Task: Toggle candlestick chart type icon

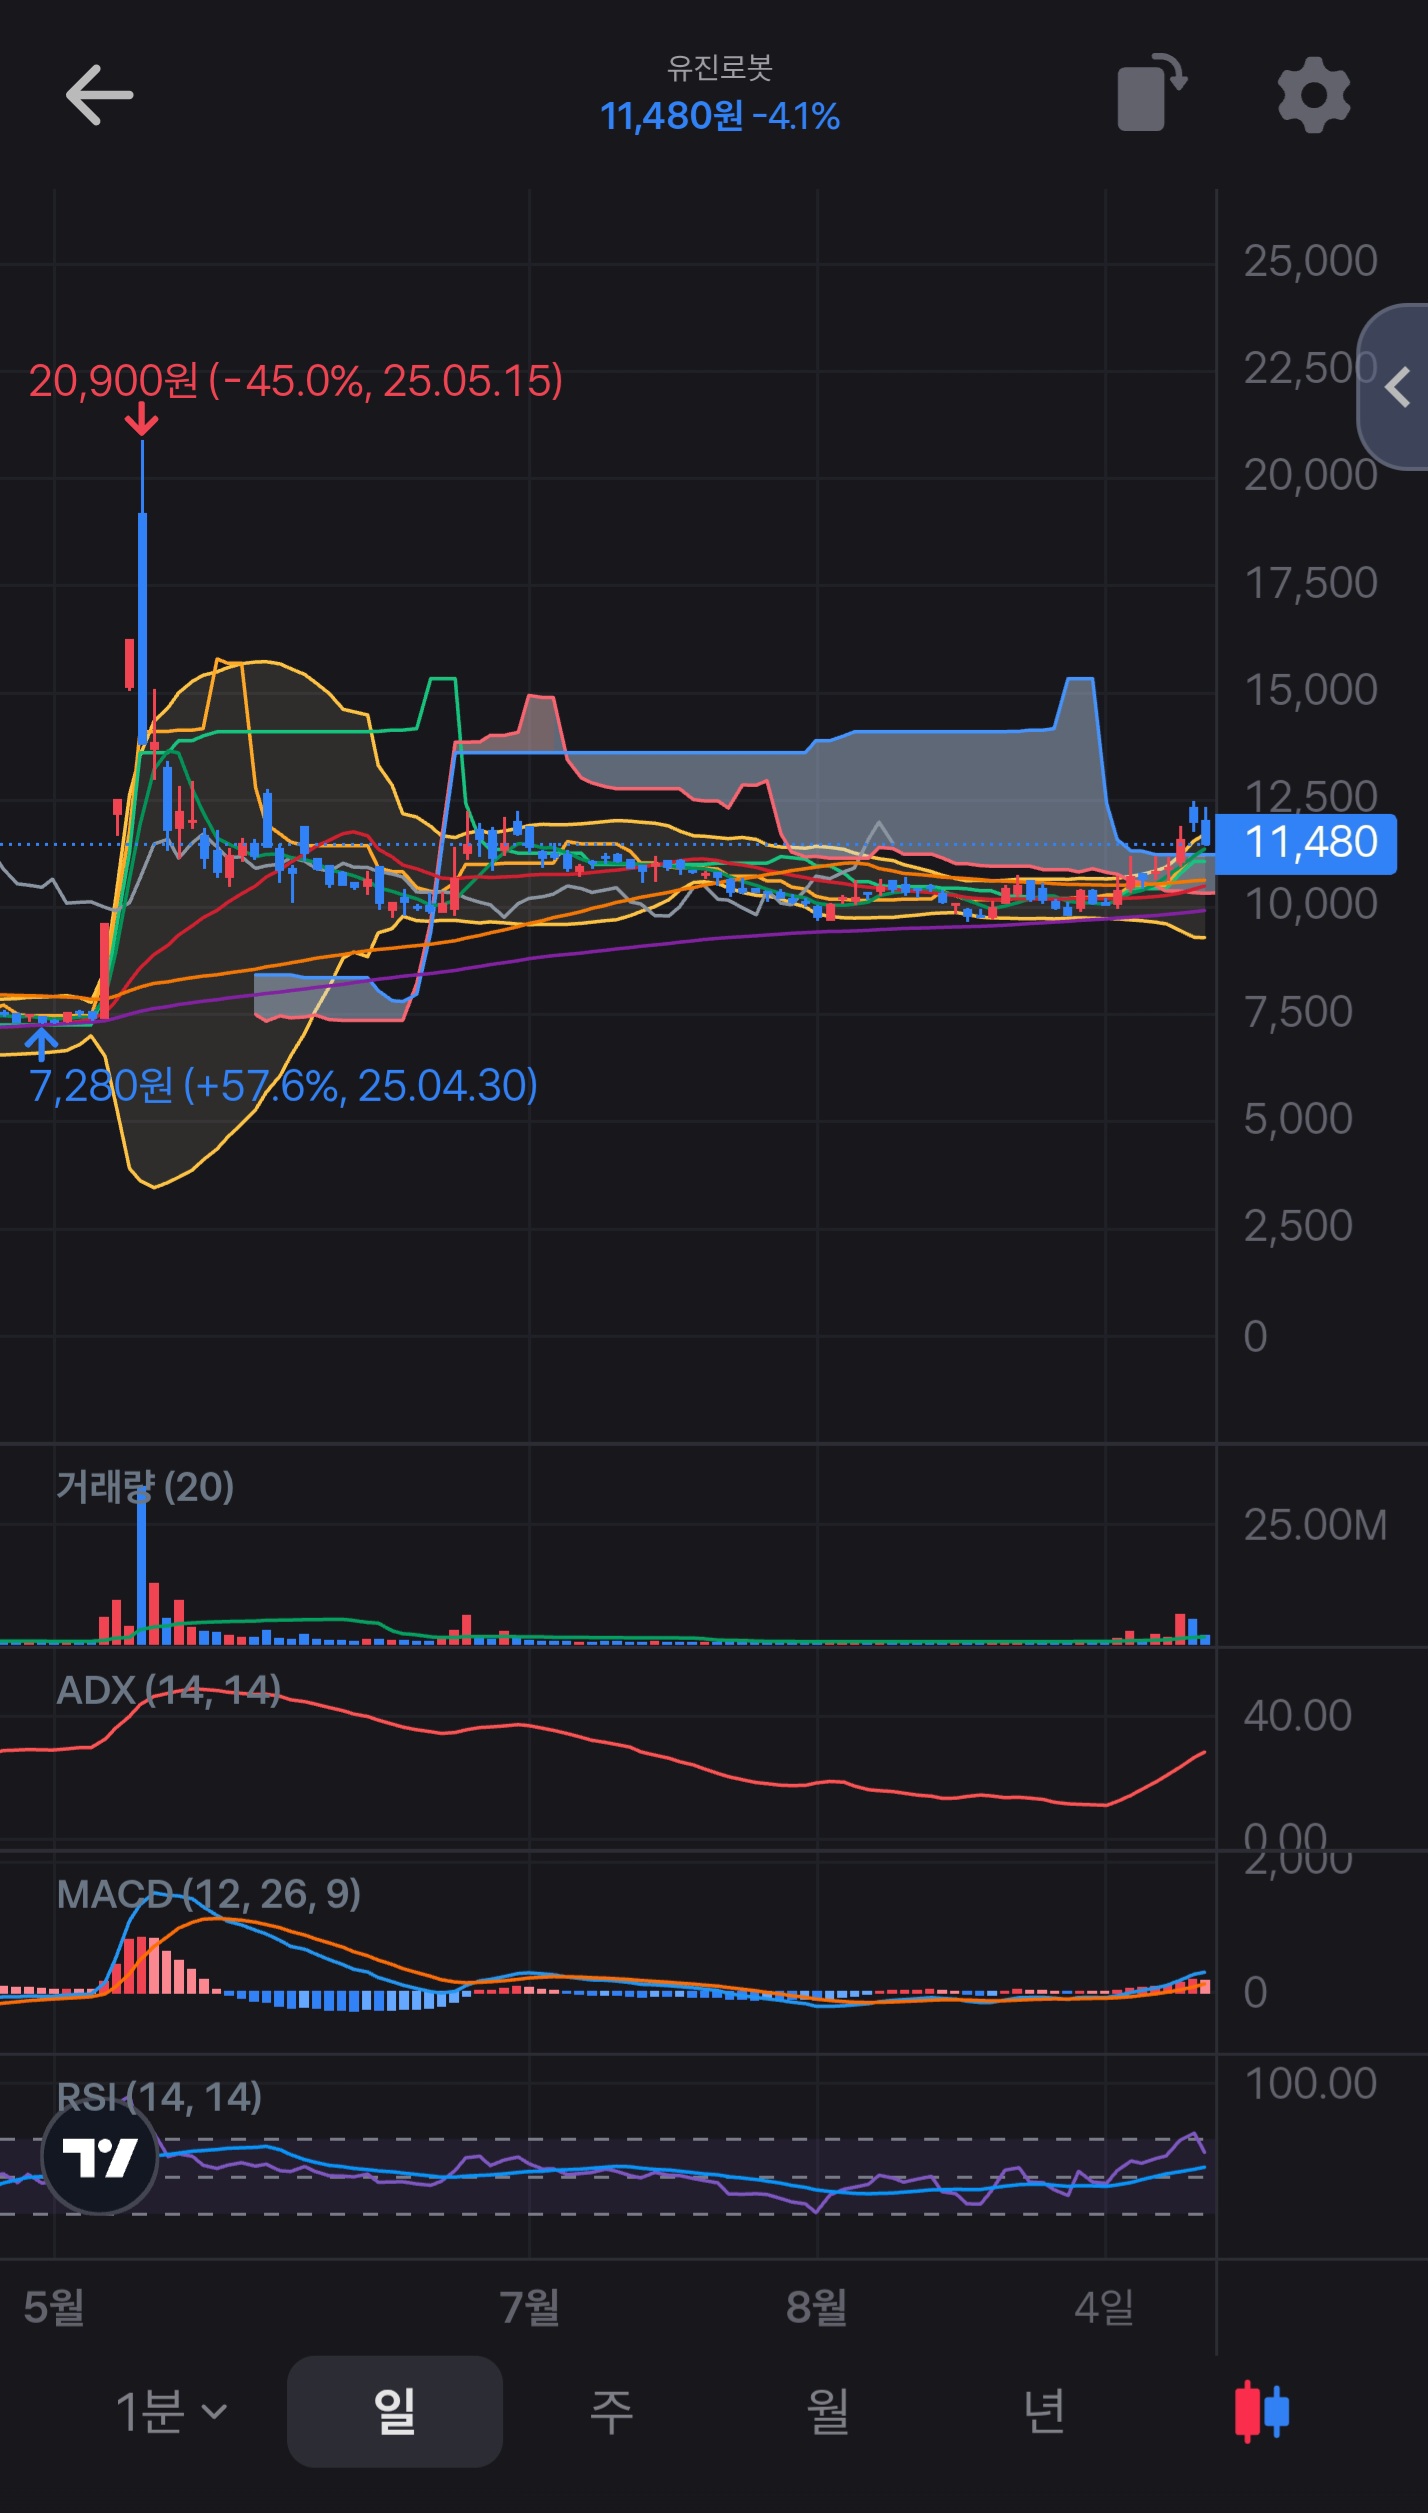Action: point(1261,2411)
